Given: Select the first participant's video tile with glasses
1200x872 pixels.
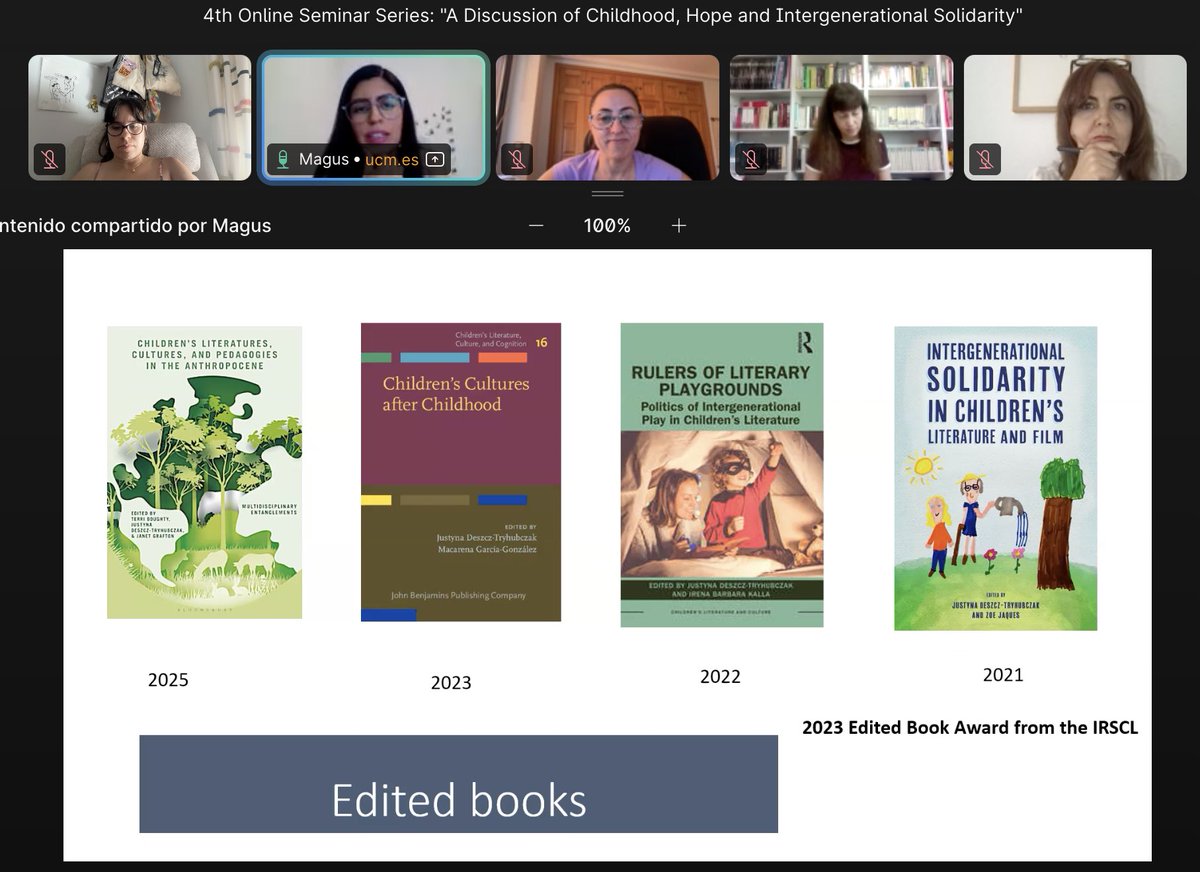Looking at the screenshot, I should (140, 117).
